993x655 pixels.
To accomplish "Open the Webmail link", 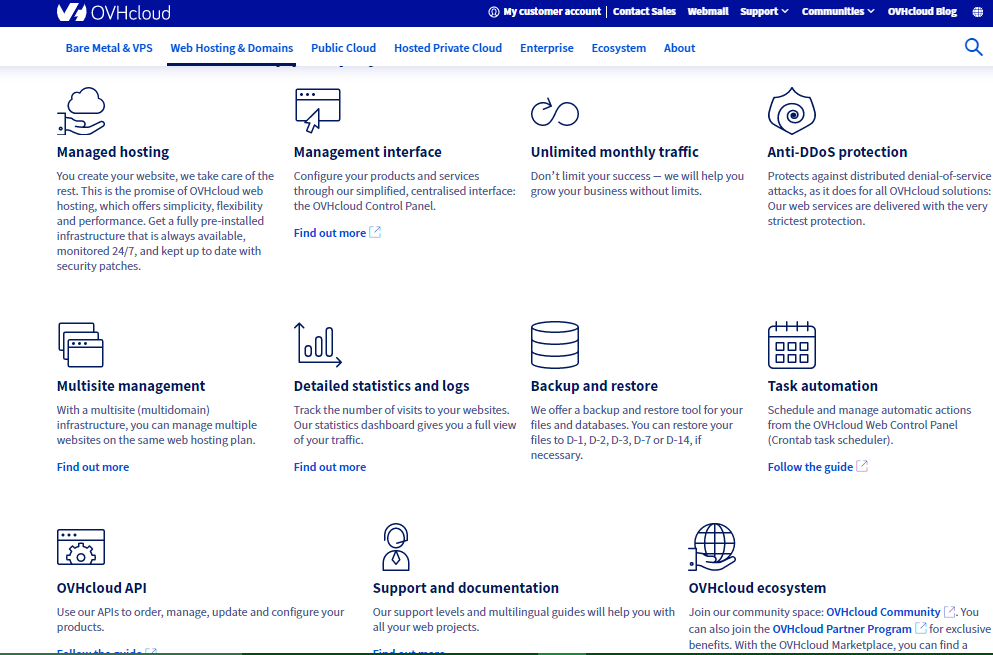I will tap(708, 11).
